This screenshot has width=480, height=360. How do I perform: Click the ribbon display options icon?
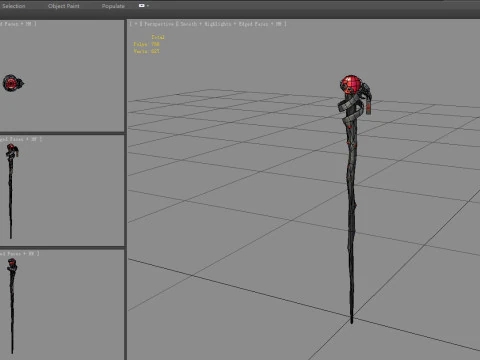[x=141, y=6]
